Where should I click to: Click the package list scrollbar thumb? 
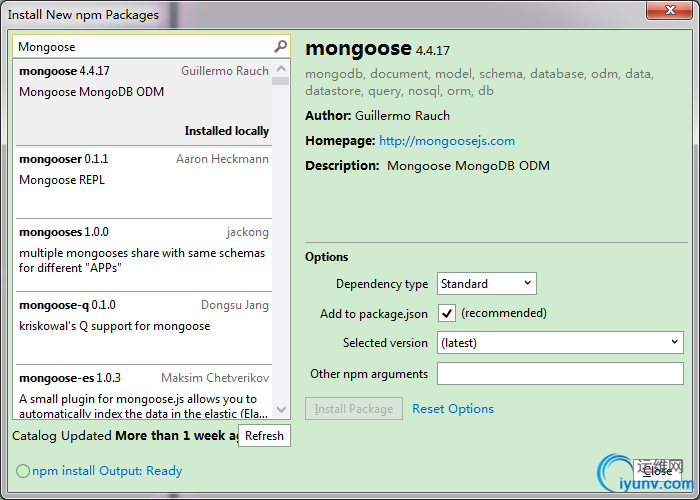click(x=281, y=81)
